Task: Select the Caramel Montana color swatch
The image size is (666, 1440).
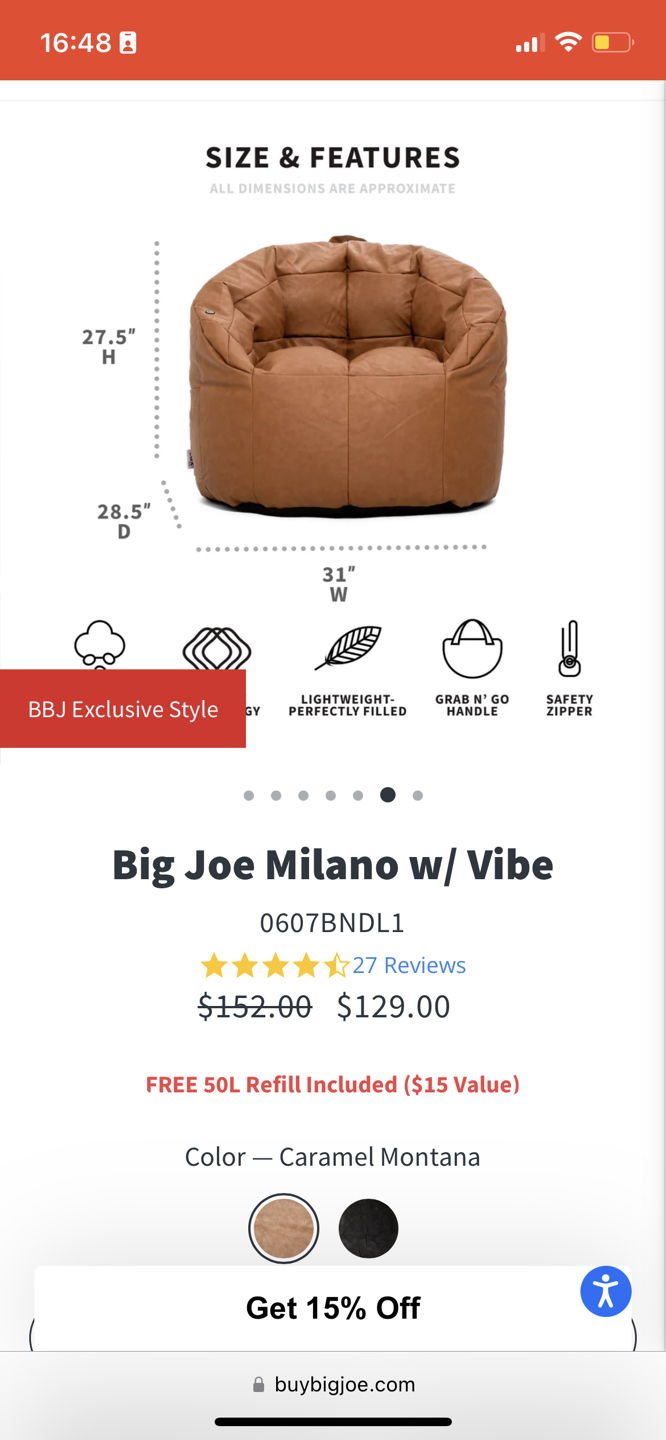Action: pos(284,1228)
